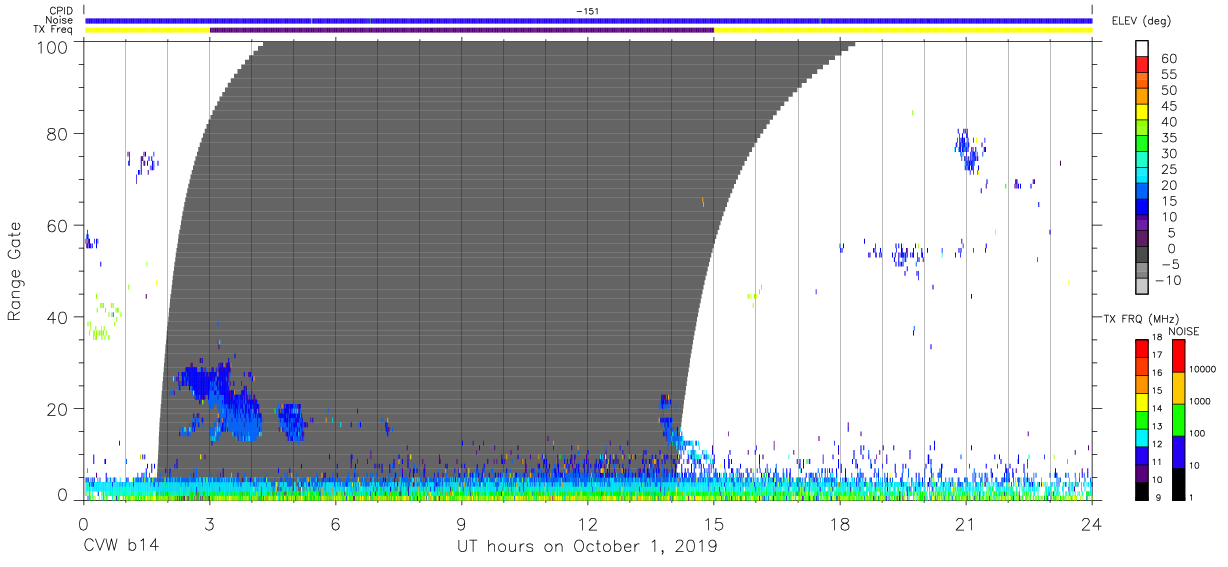The width and height of the screenshot is (1228, 567).
Task: Click the green segment of the NOISE color bar
Action: (1178, 419)
